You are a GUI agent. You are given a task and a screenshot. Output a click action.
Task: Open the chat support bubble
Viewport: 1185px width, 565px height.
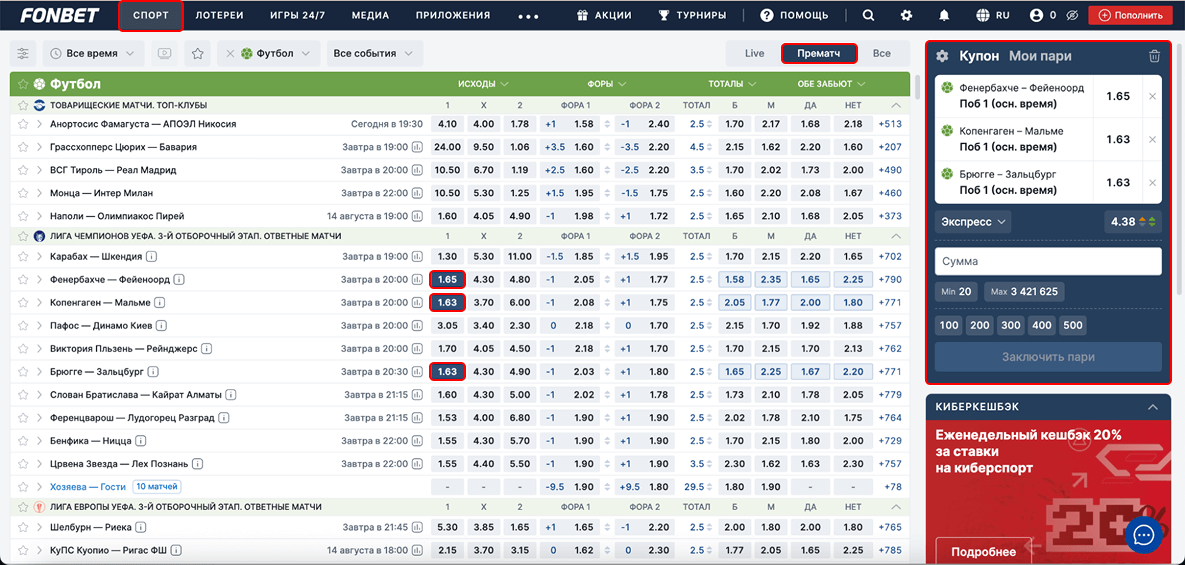click(x=1144, y=535)
